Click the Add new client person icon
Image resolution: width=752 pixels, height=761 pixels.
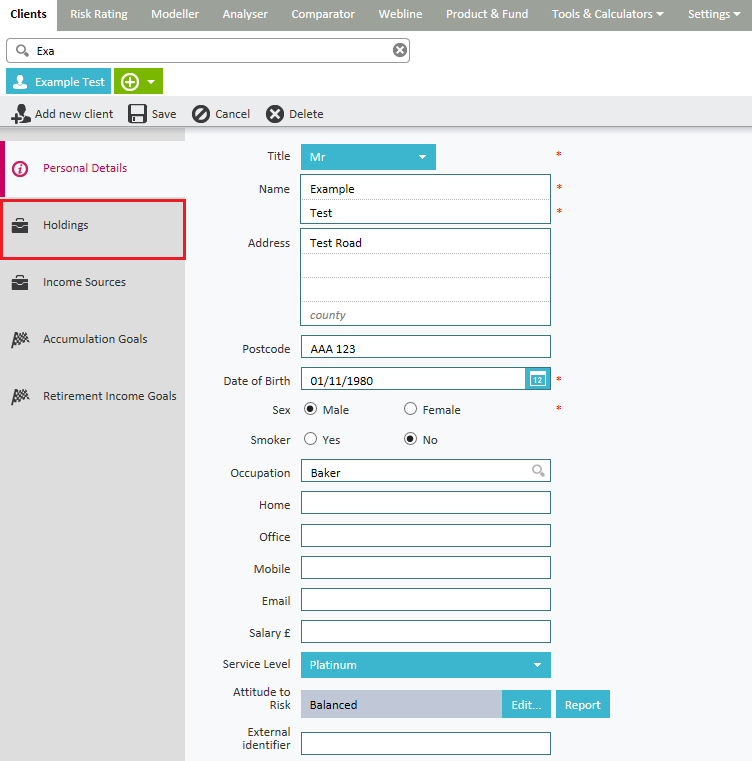click(x=20, y=114)
